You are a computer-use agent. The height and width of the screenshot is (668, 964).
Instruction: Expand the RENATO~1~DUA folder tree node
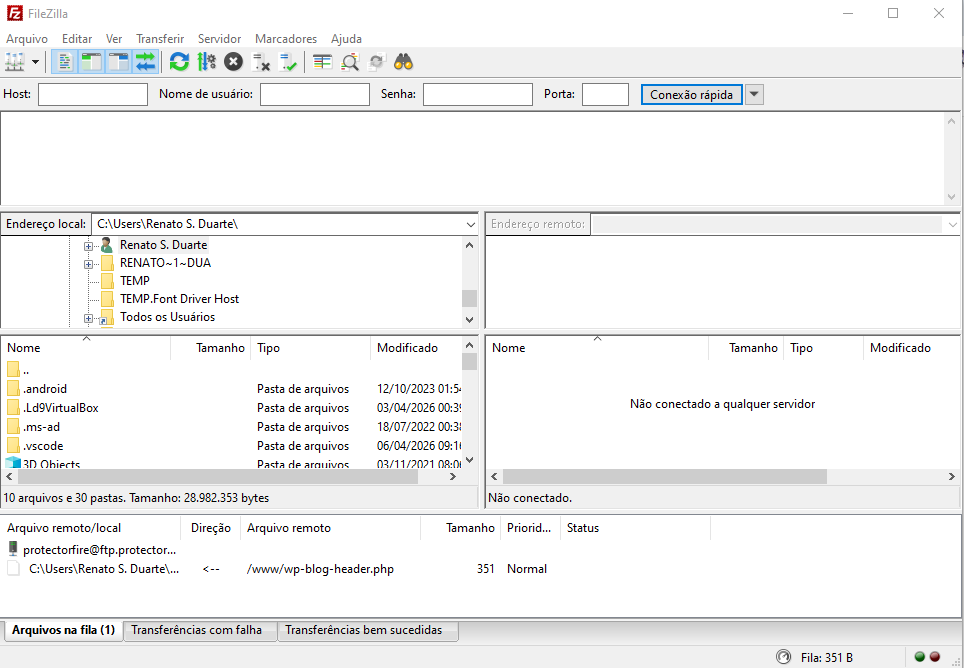coord(89,264)
